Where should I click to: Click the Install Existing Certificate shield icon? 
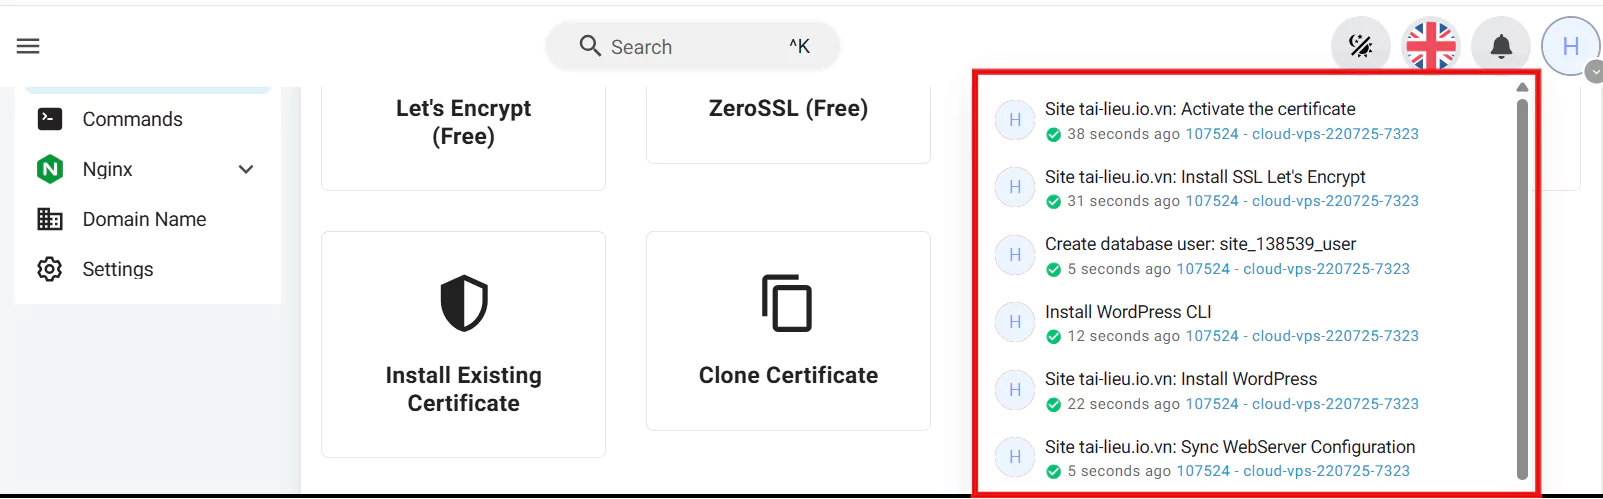coord(464,303)
